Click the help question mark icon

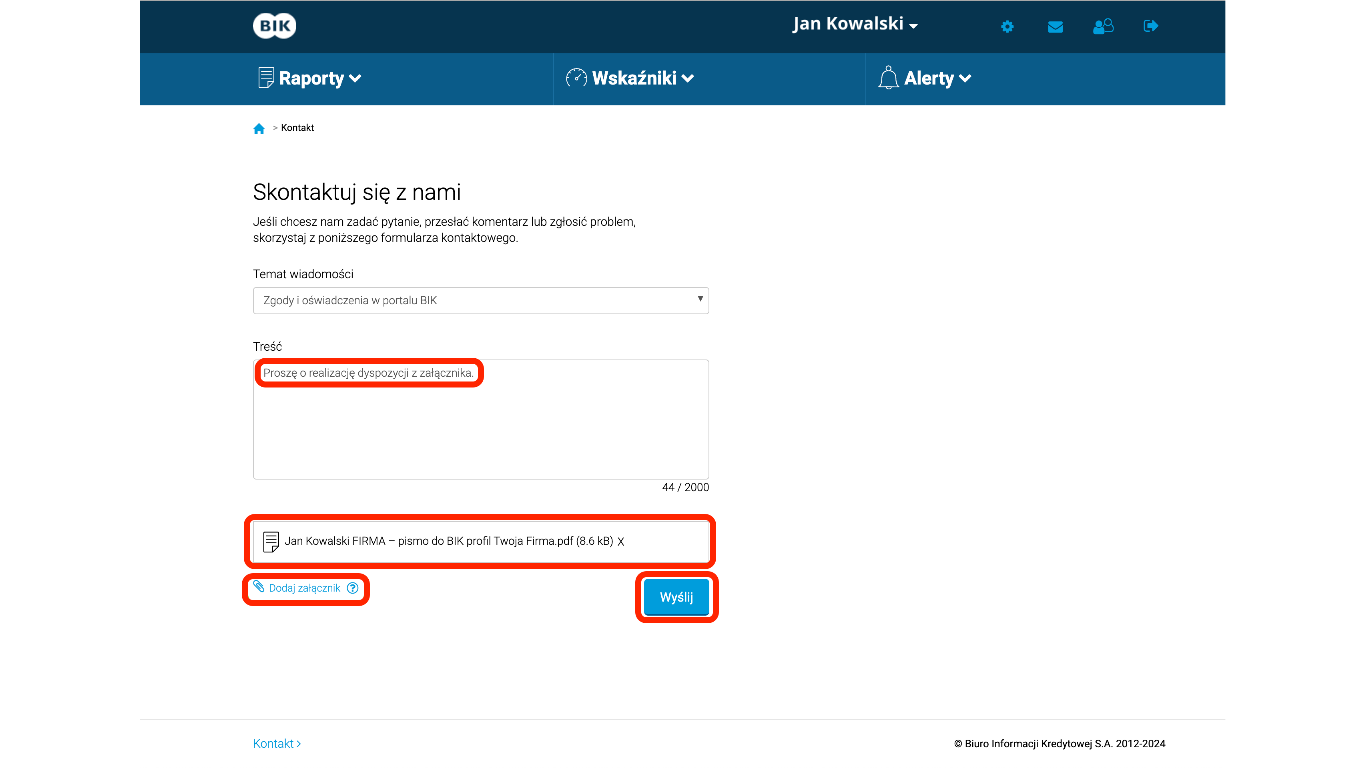click(x=352, y=588)
